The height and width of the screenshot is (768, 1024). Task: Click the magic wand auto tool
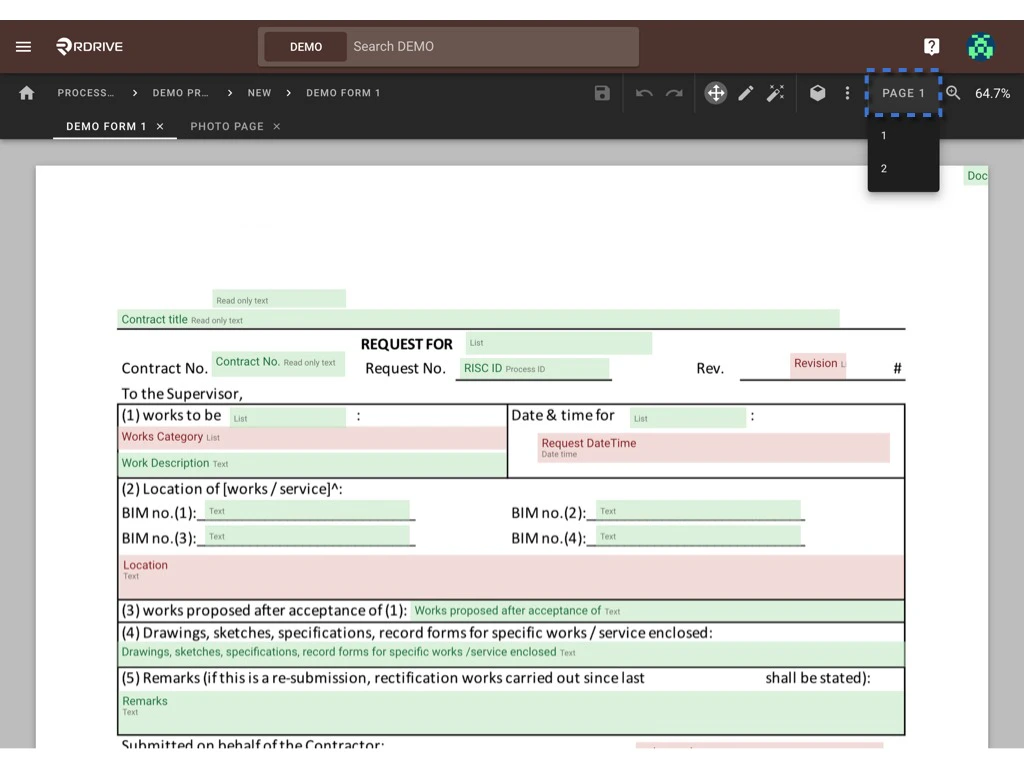pyautogui.click(x=776, y=93)
